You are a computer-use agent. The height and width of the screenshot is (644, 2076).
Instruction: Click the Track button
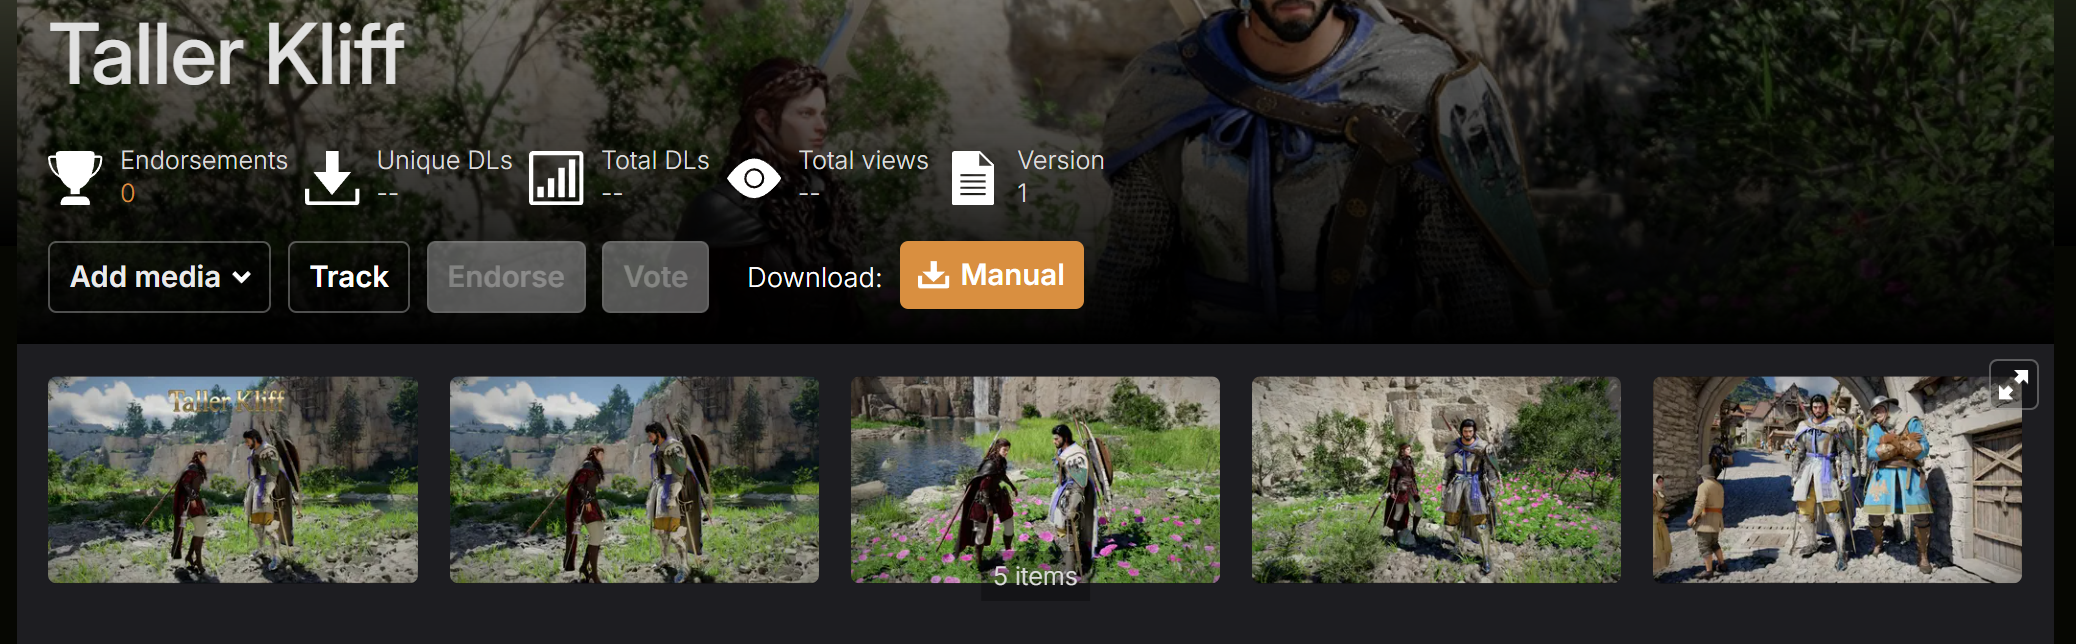pos(349,277)
